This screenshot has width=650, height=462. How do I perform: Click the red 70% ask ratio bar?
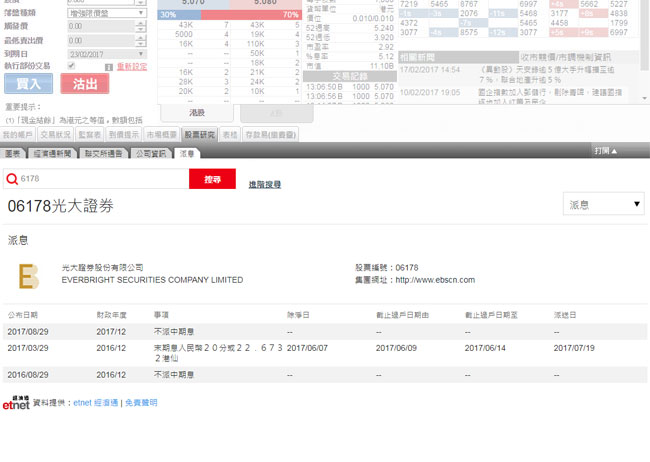click(251, 15)
